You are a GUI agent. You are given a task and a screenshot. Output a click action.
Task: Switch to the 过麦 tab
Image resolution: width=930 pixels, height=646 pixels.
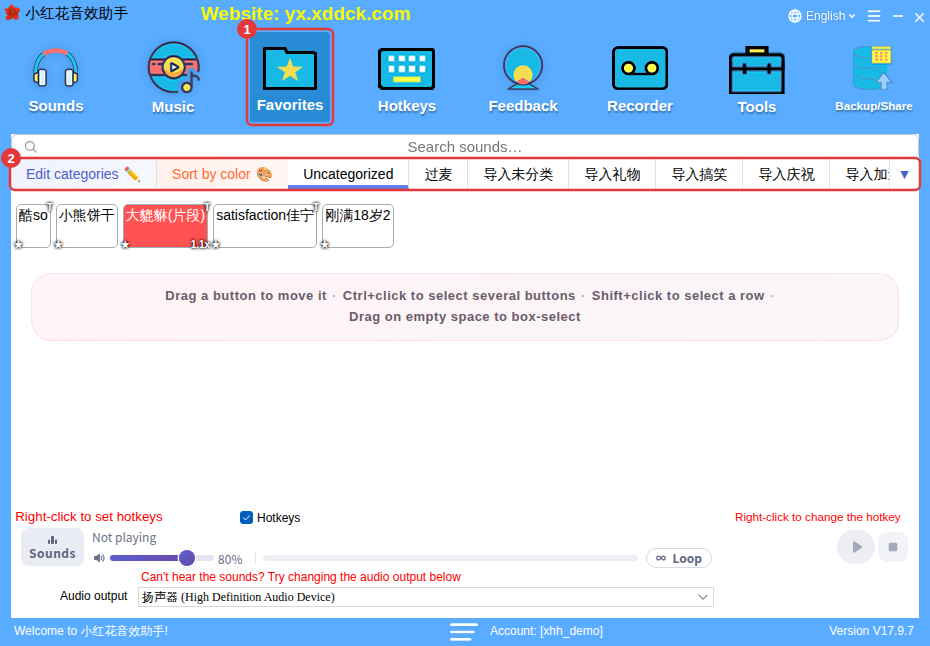coord(438,174)
